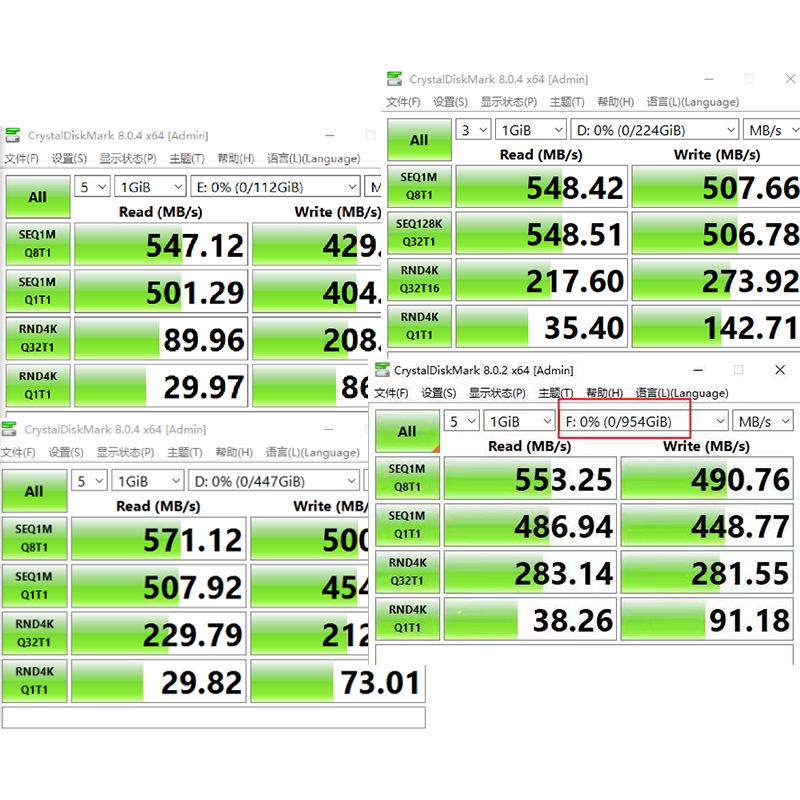Start SEQ1M Q1T1 test in the E: 112GiB window
800x800 pixels.
(38, 291)
